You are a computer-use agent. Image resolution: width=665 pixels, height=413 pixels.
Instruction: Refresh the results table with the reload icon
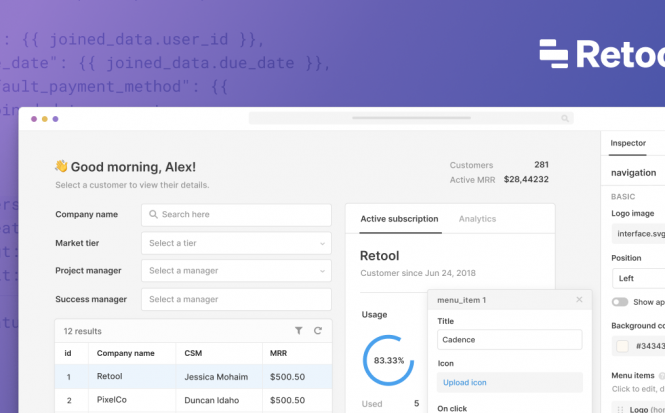coord(318,330)
